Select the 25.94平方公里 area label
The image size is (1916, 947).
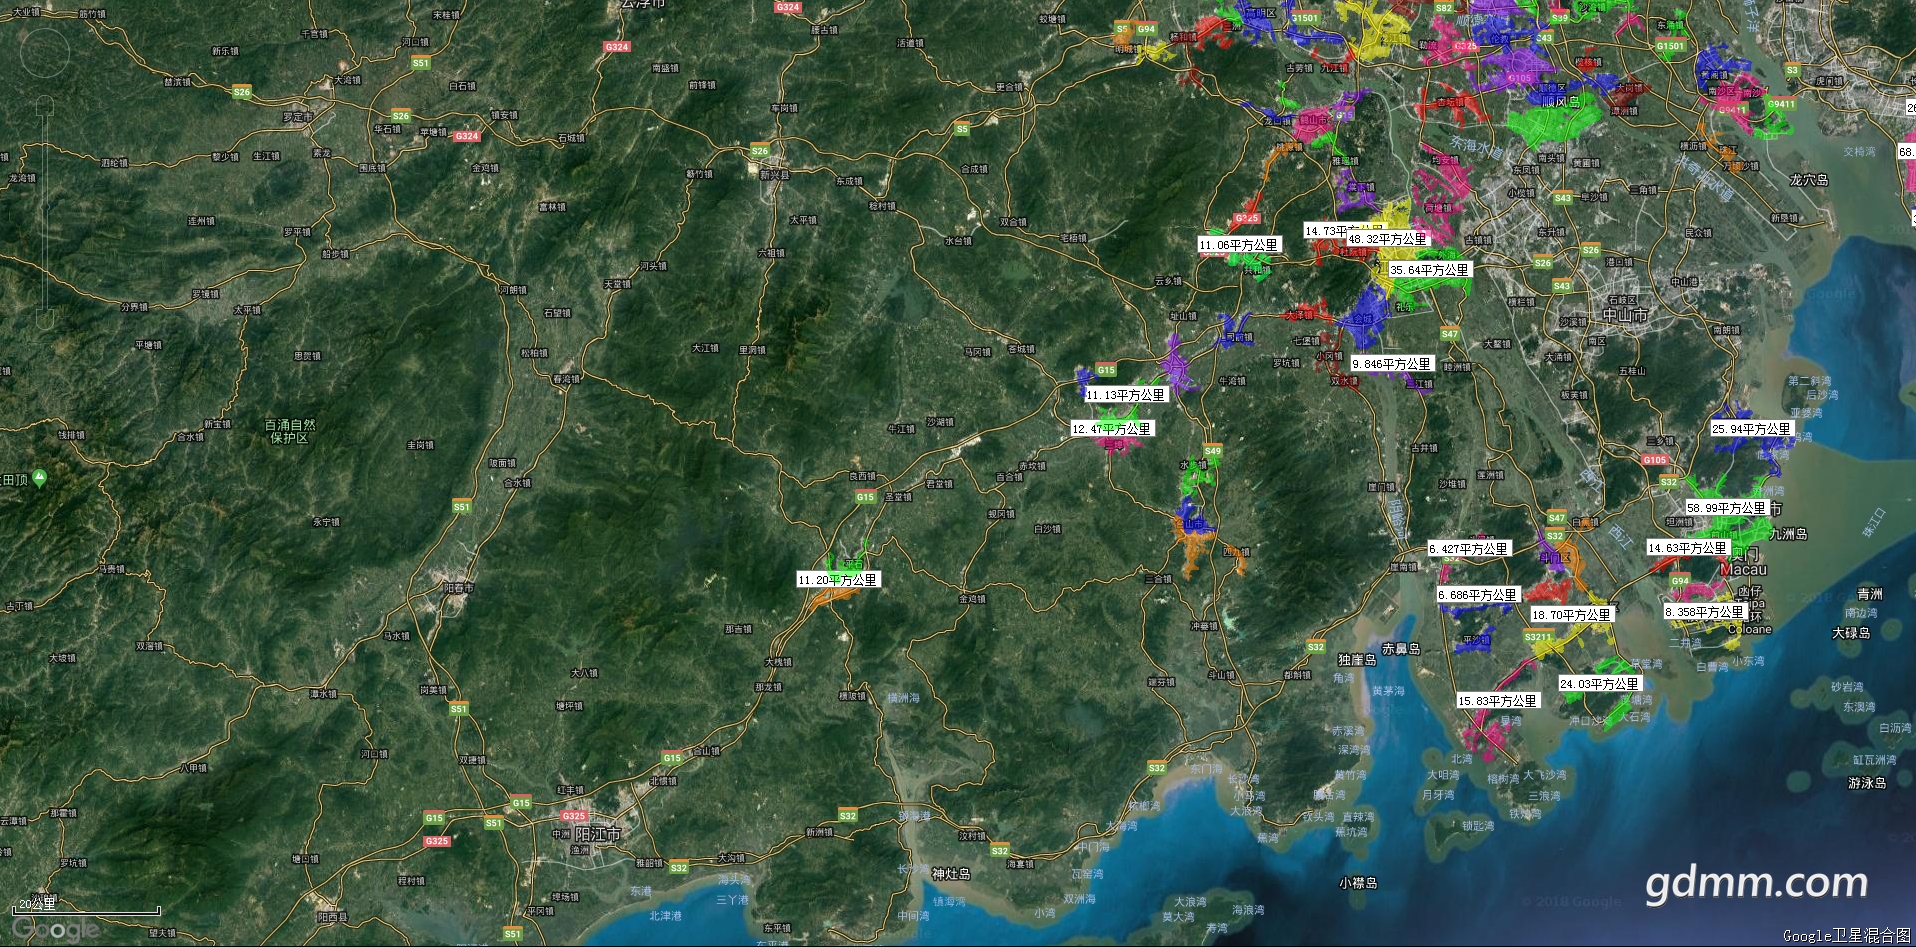1751,429
